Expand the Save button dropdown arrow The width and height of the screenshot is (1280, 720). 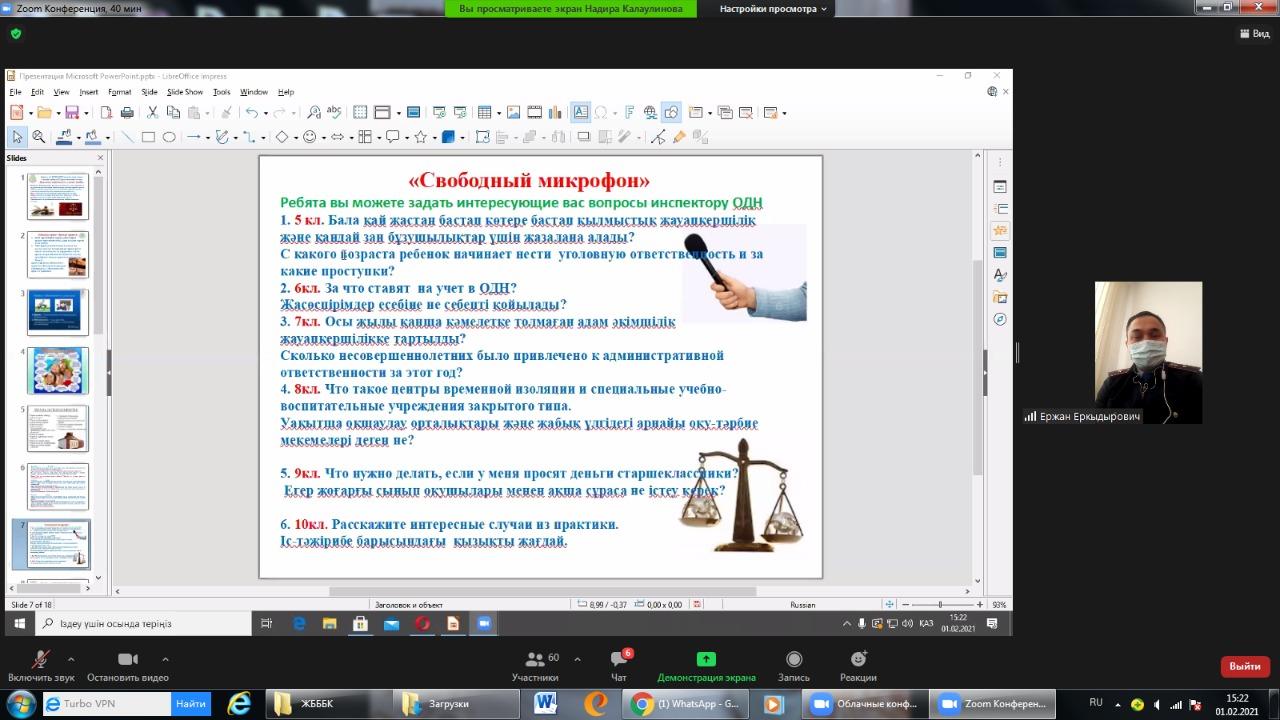tap(87, 113)
